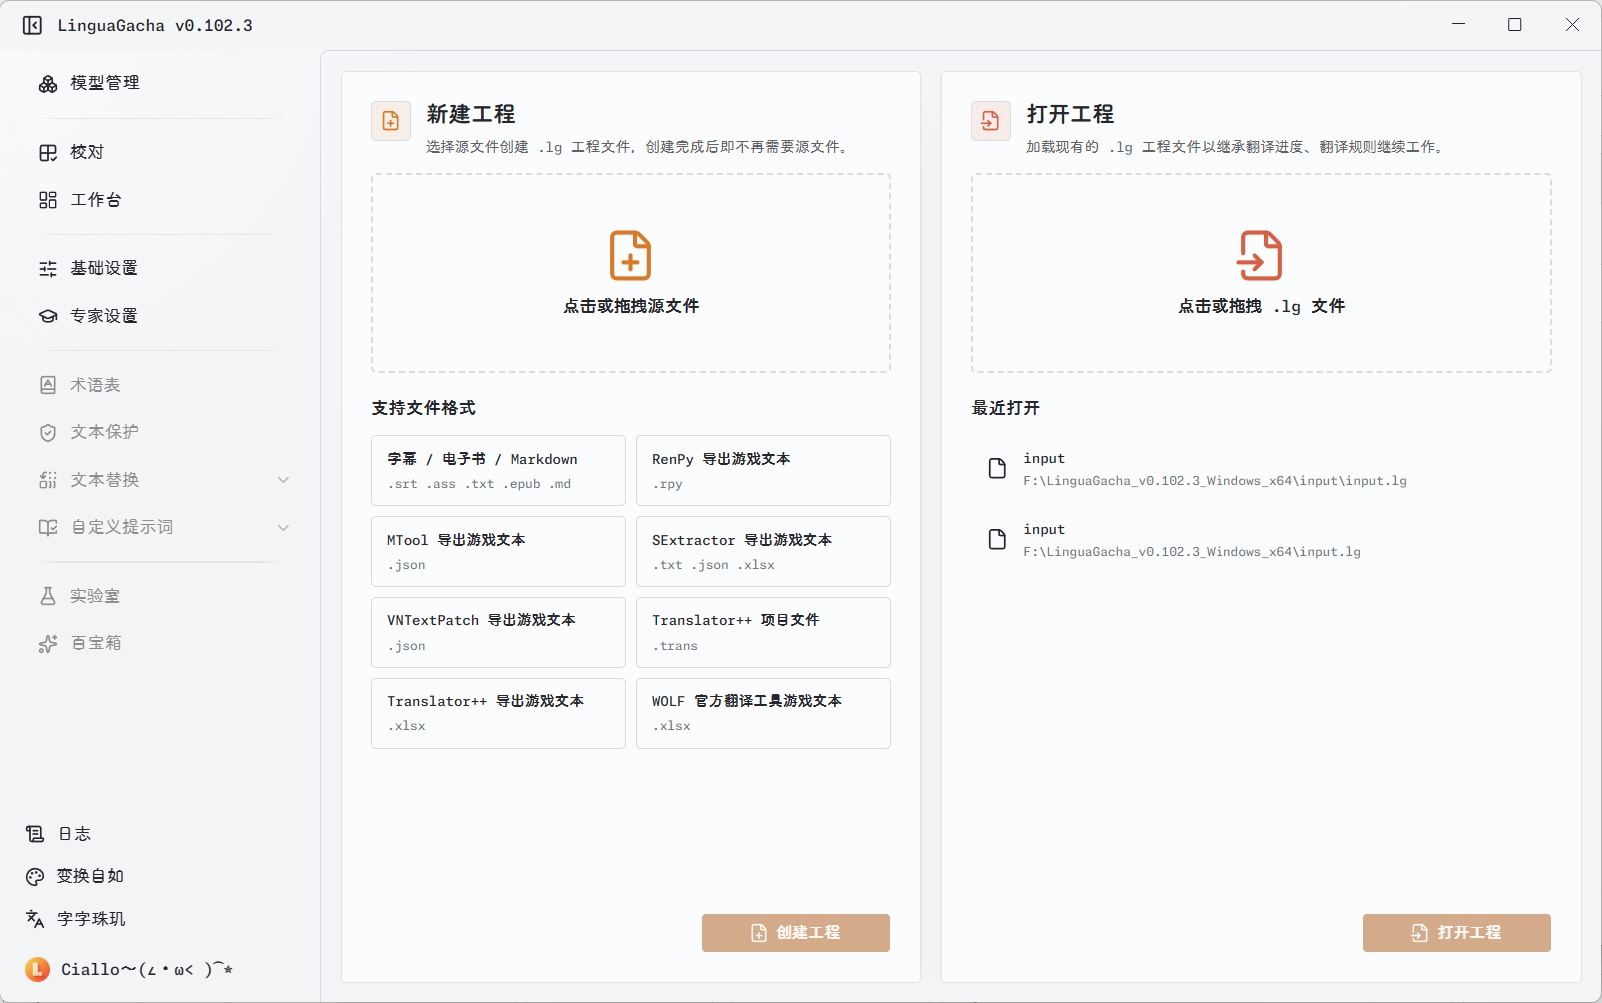Image resolution: width=1602 pixels, height=1003 pixels.
Task: Maximize the LinguaGacha window
Action: click(x=1515, y=25)
